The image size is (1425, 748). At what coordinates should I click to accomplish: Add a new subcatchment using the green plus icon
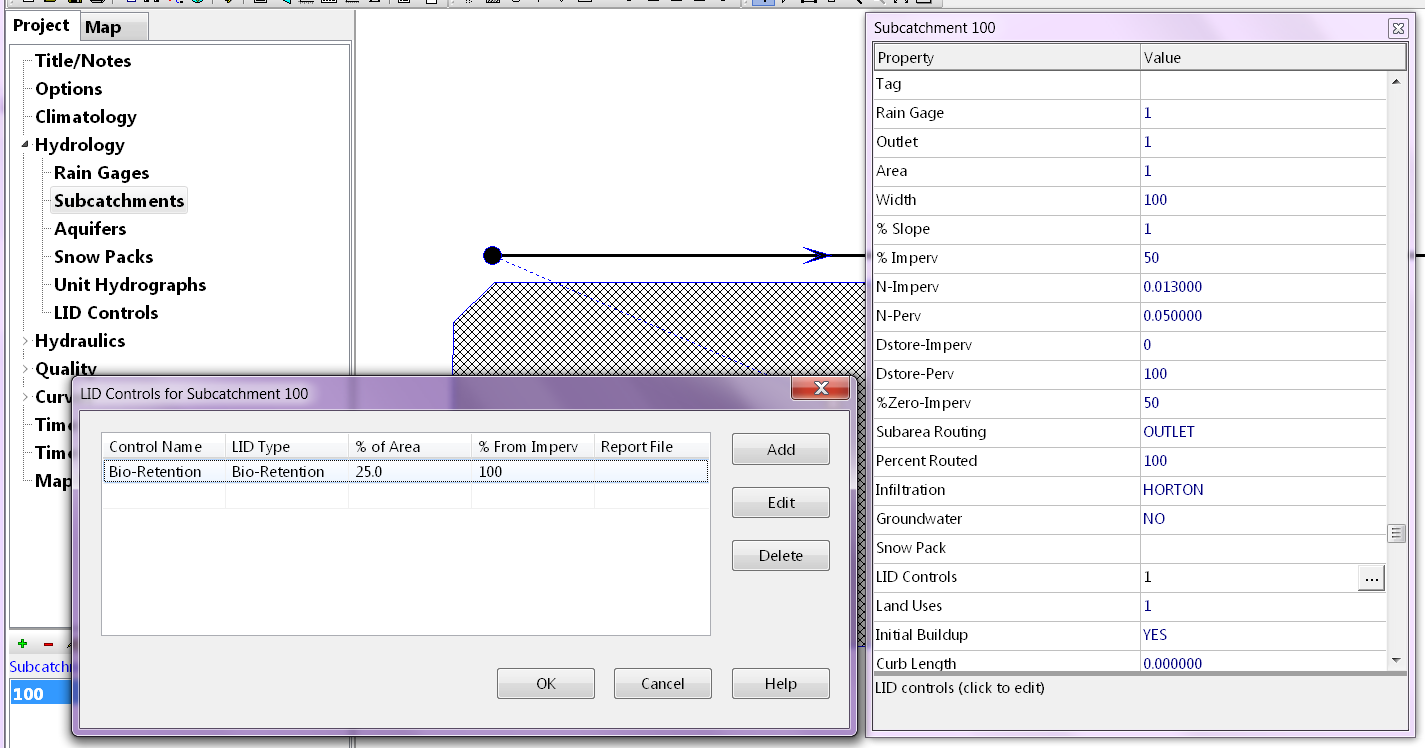(20, 644)
